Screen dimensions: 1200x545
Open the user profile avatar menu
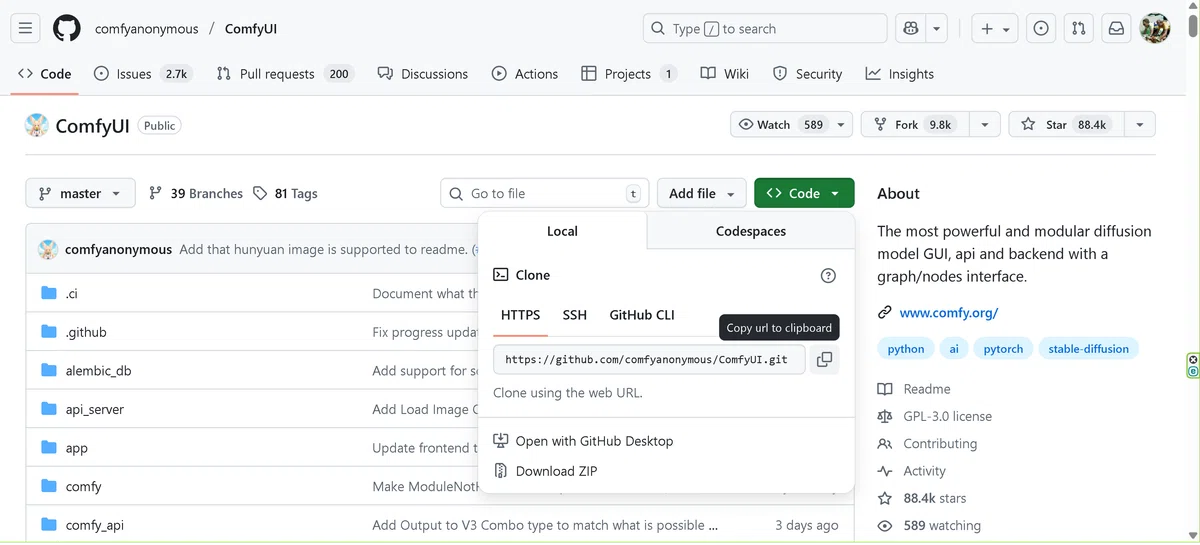(1155, 29)
